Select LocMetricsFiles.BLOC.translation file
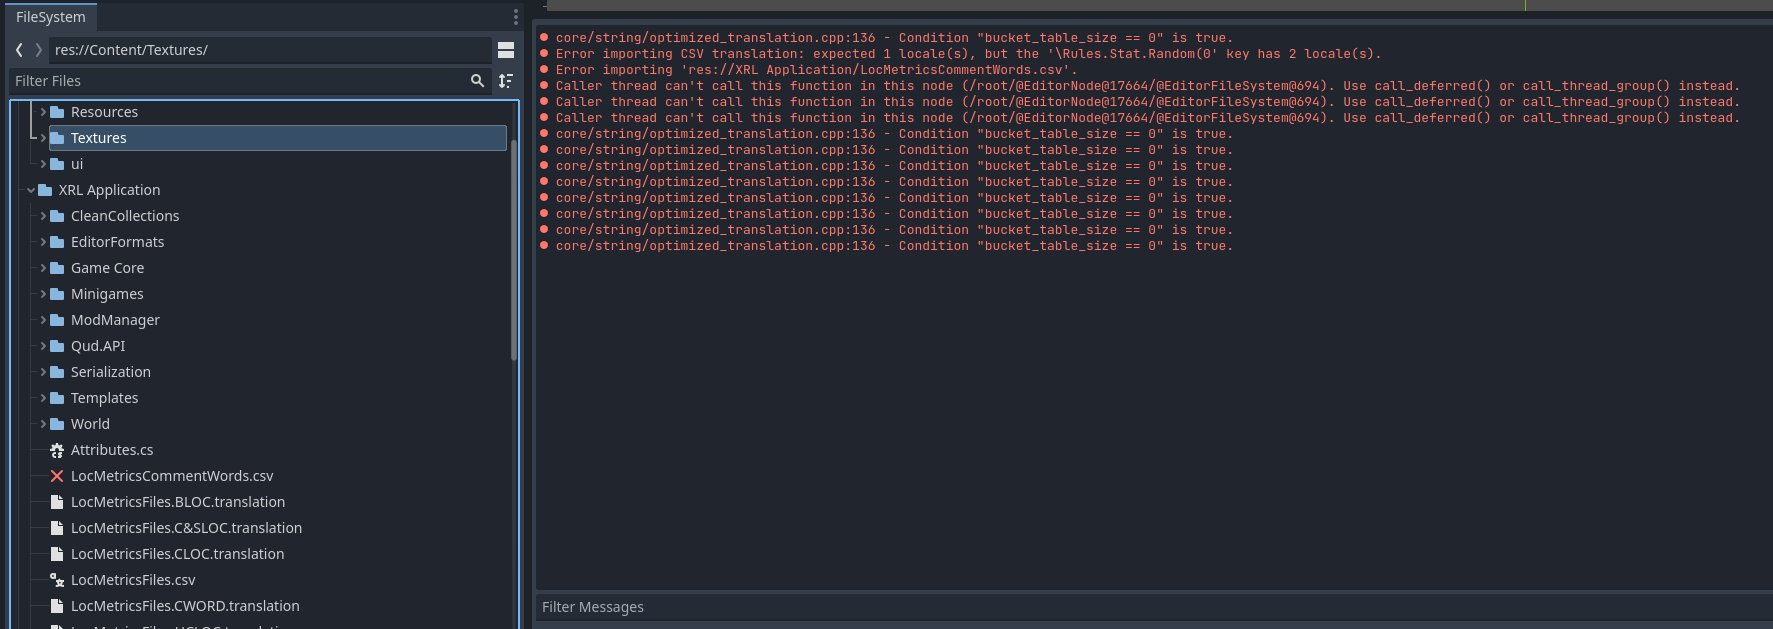 click(178, 502)
